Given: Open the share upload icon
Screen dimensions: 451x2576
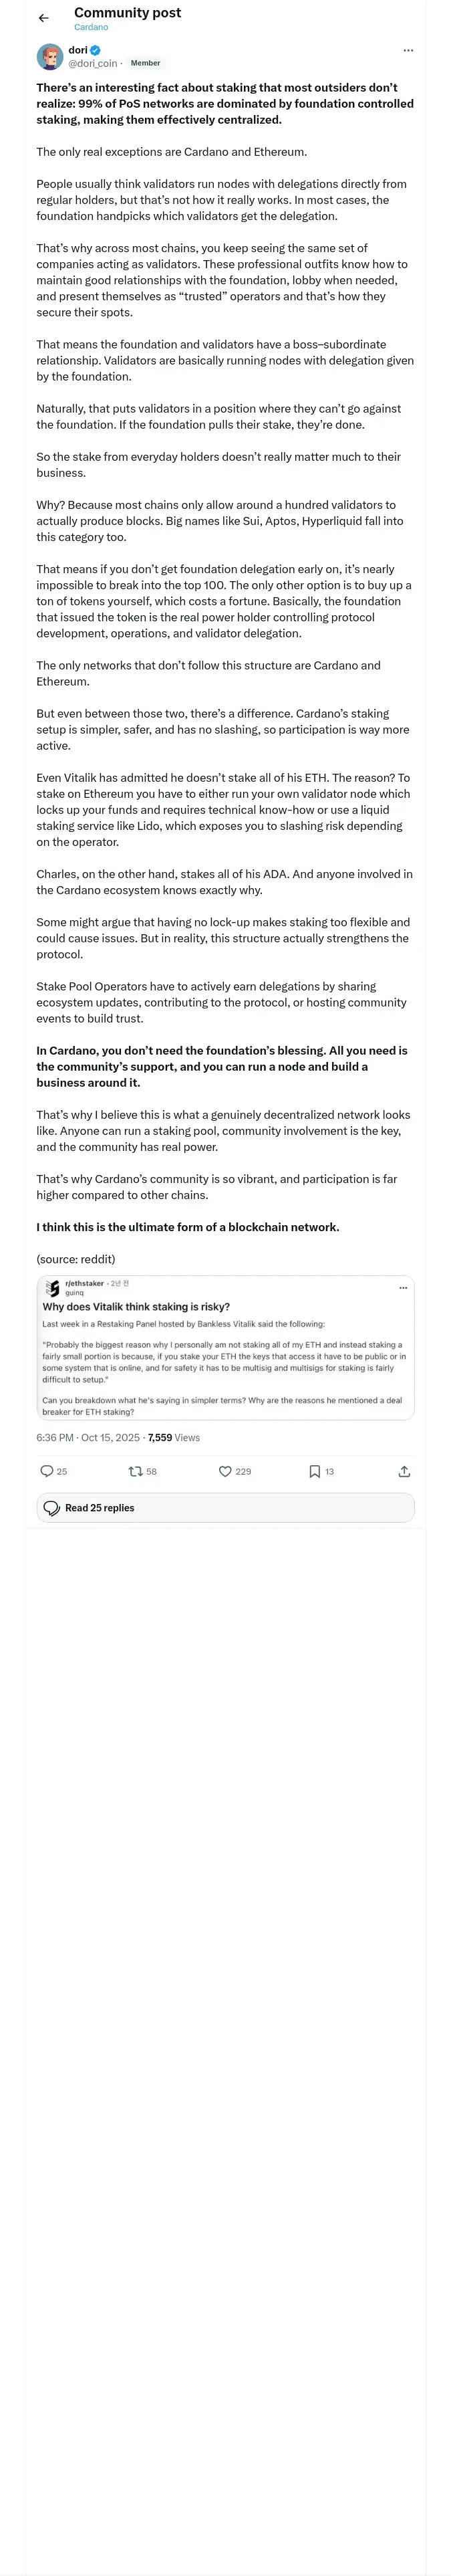Looking at the screenshot, I should click(x=404, y=1471).
